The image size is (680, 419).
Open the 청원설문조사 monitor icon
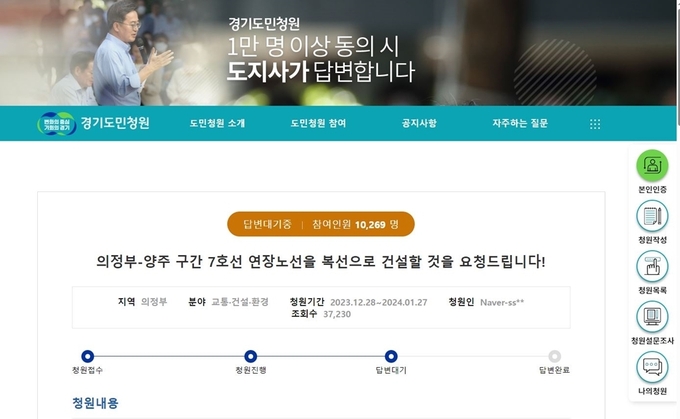652,317
